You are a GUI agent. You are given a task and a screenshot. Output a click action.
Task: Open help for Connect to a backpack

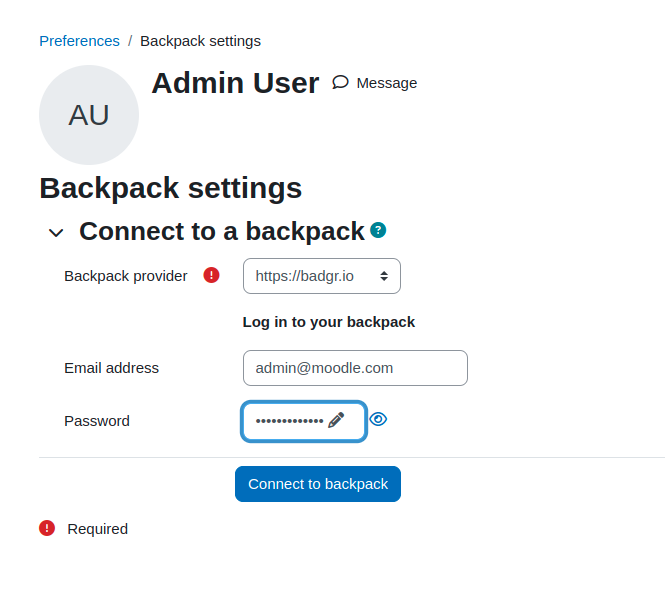click(x=378, y=230)
